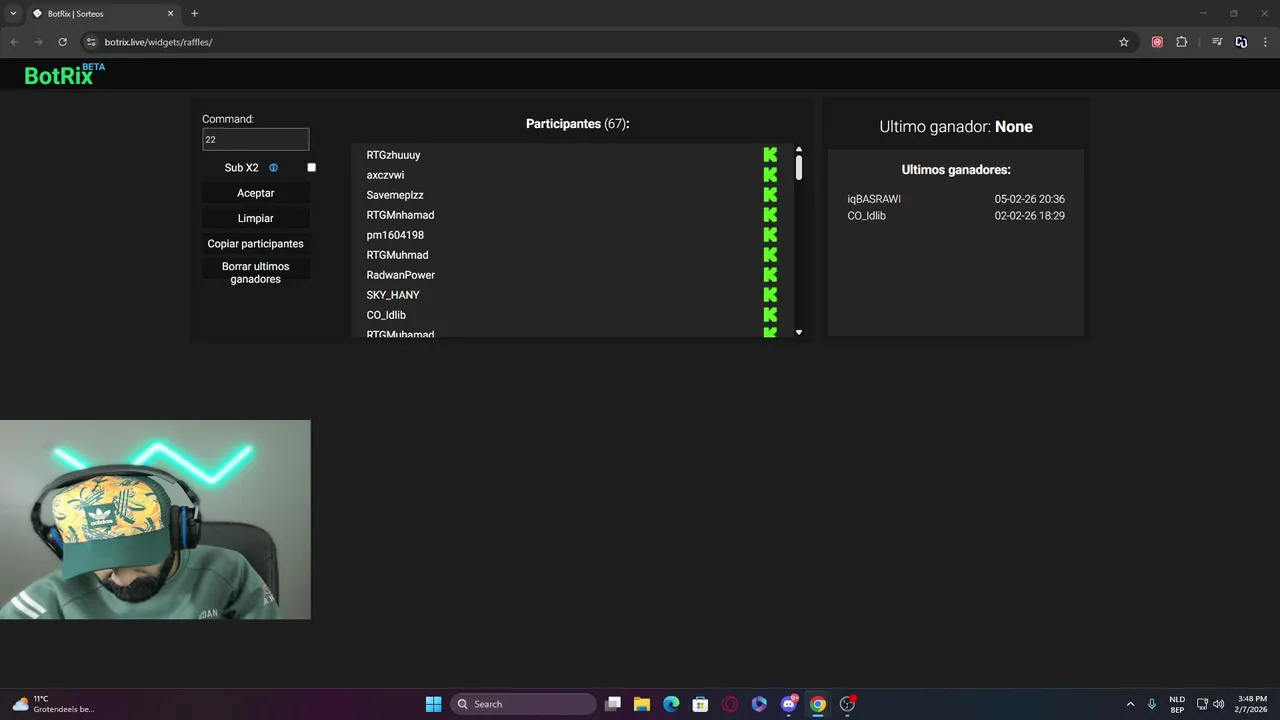Screen dimensions: 1280x720
Task: Click the Aceptar button
Action: 256,193
